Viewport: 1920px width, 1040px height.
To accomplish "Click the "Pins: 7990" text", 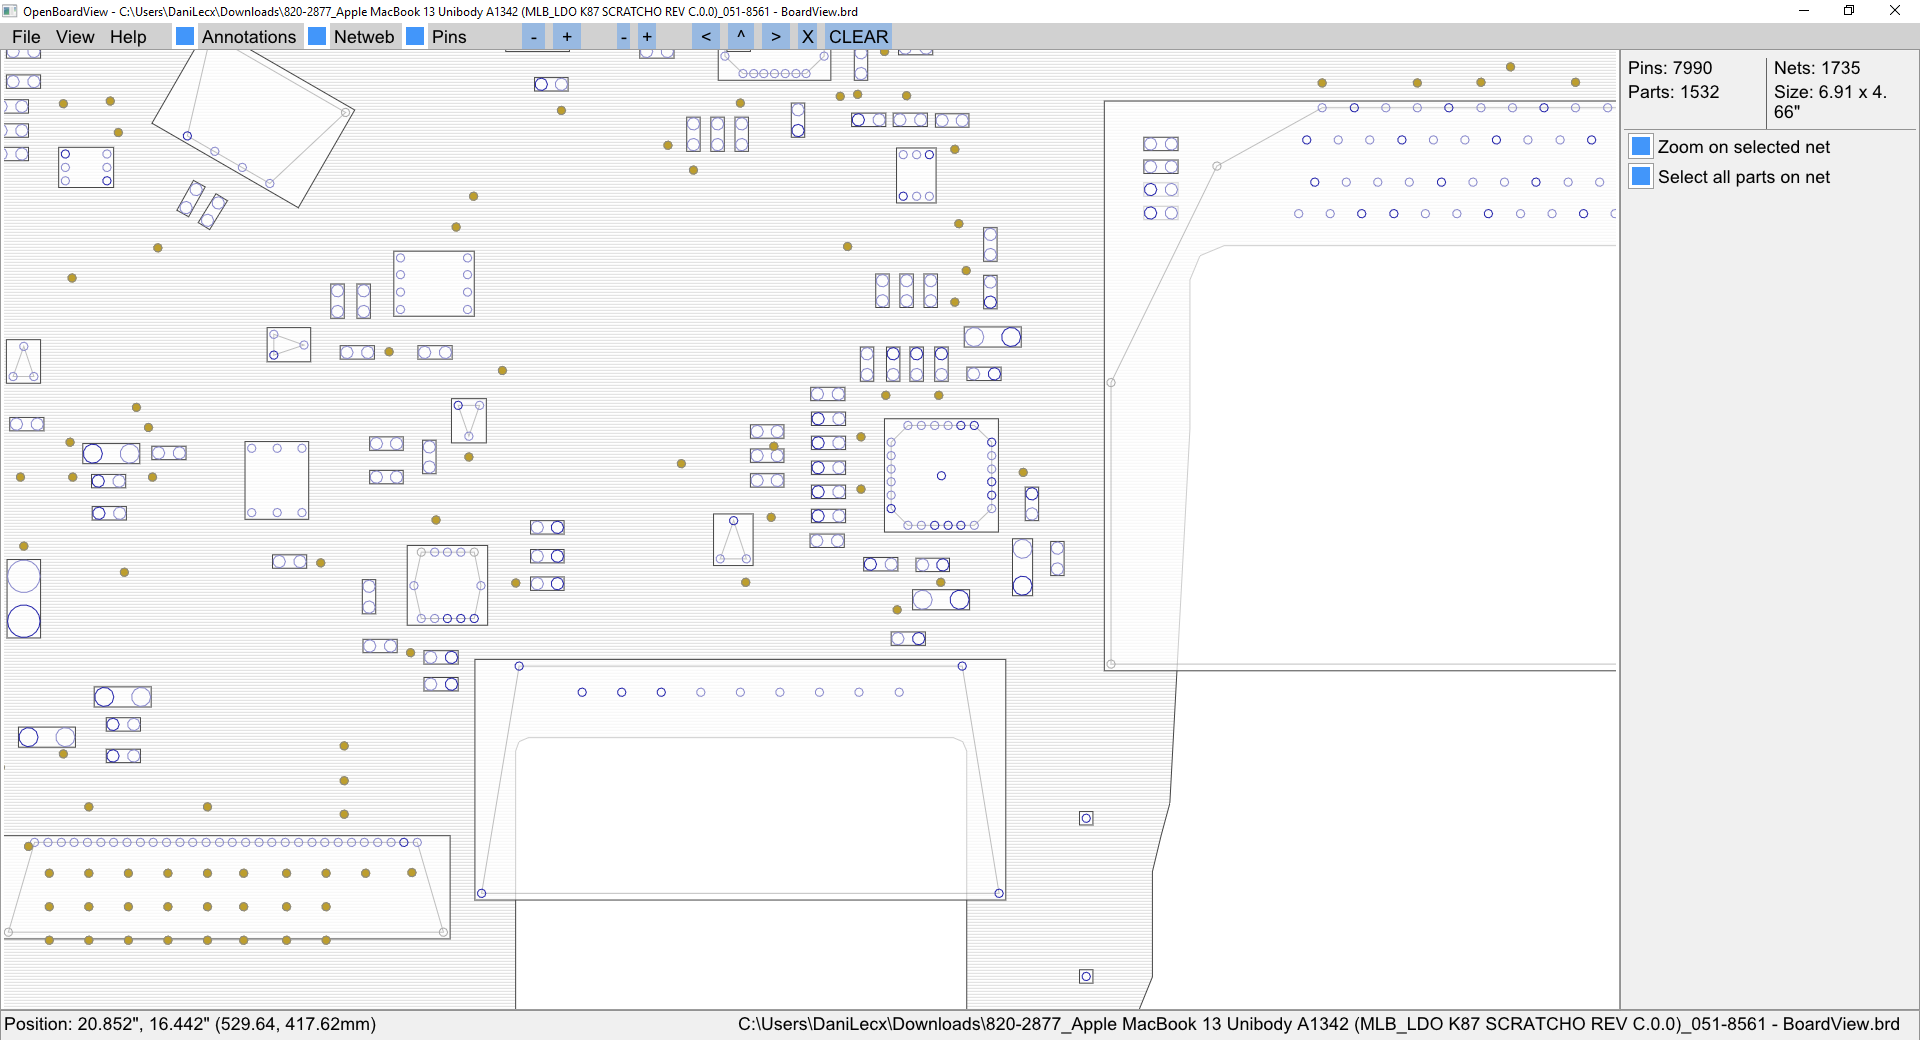I will click(x=1670, y=68).
